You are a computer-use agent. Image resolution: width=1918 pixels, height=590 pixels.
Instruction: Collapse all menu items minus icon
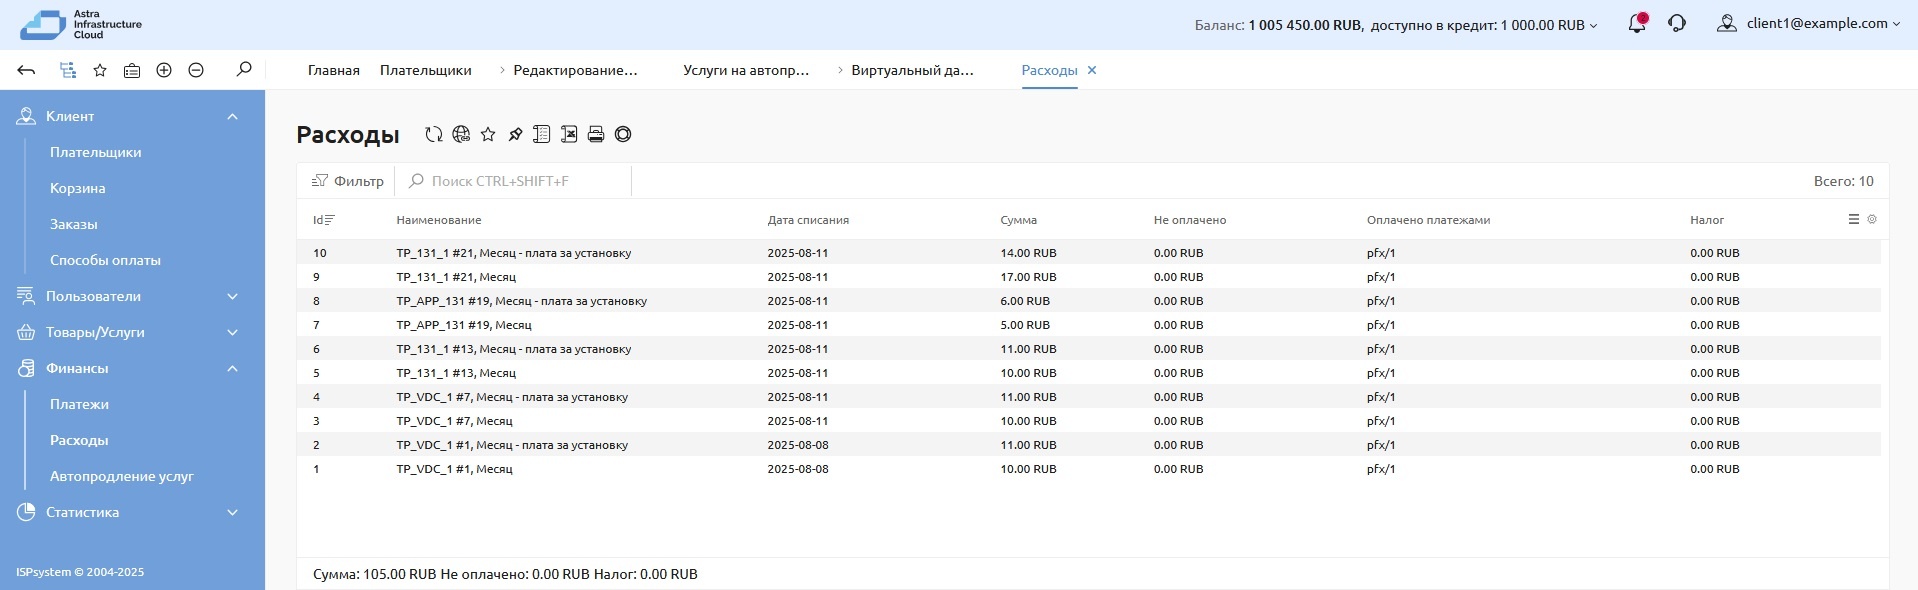pyautogui.click(x=196, y=70)
